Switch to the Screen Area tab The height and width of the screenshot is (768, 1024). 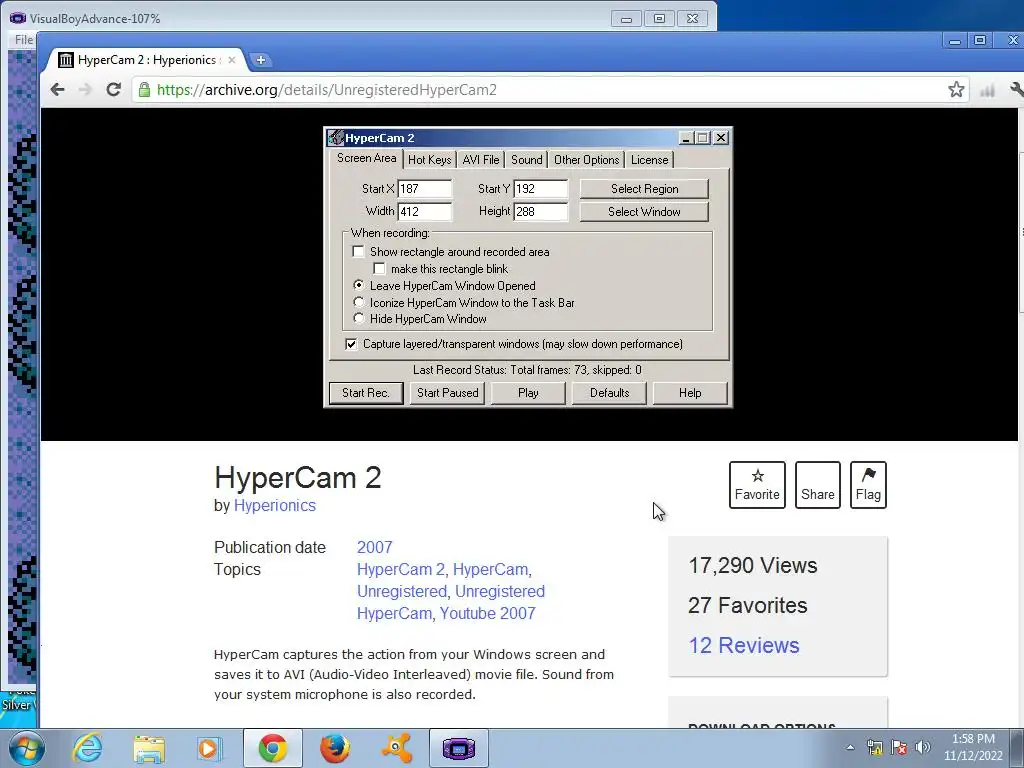coord(366,158)
